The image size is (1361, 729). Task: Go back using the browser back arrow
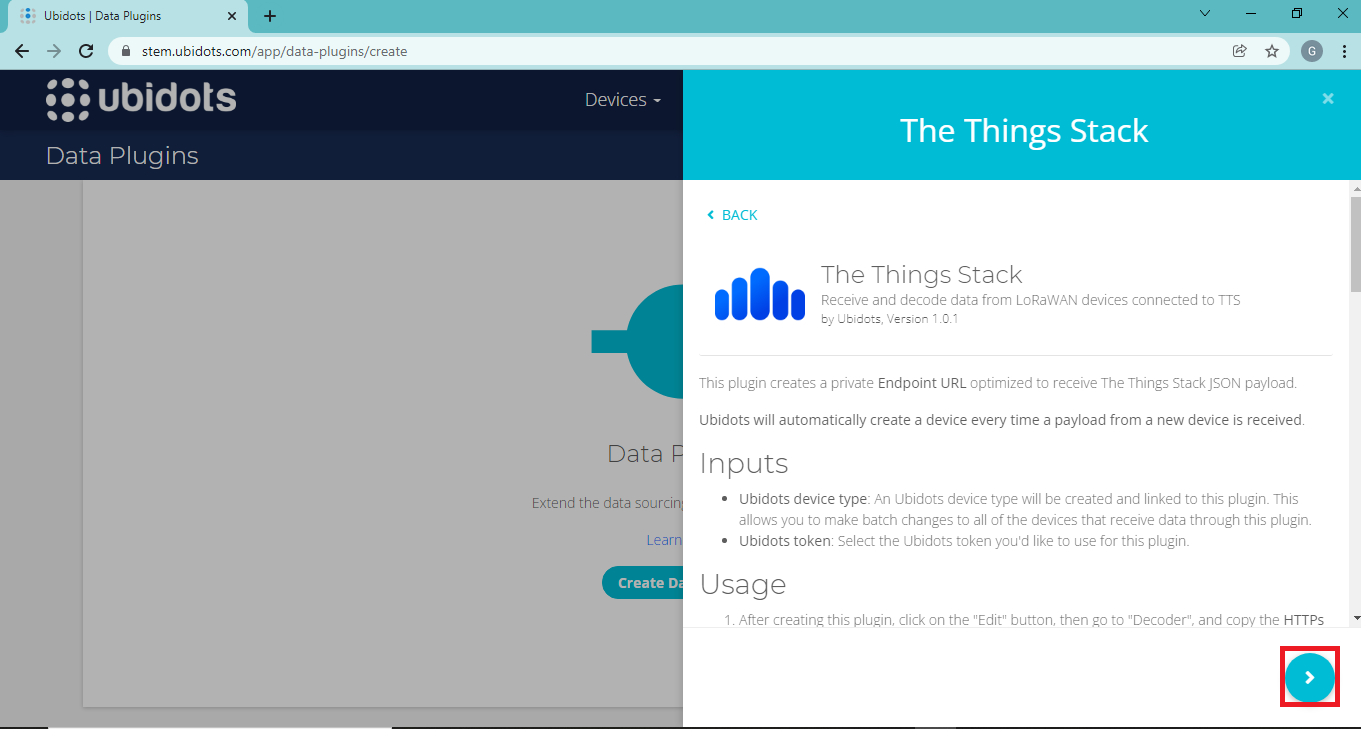coord(22,51)
